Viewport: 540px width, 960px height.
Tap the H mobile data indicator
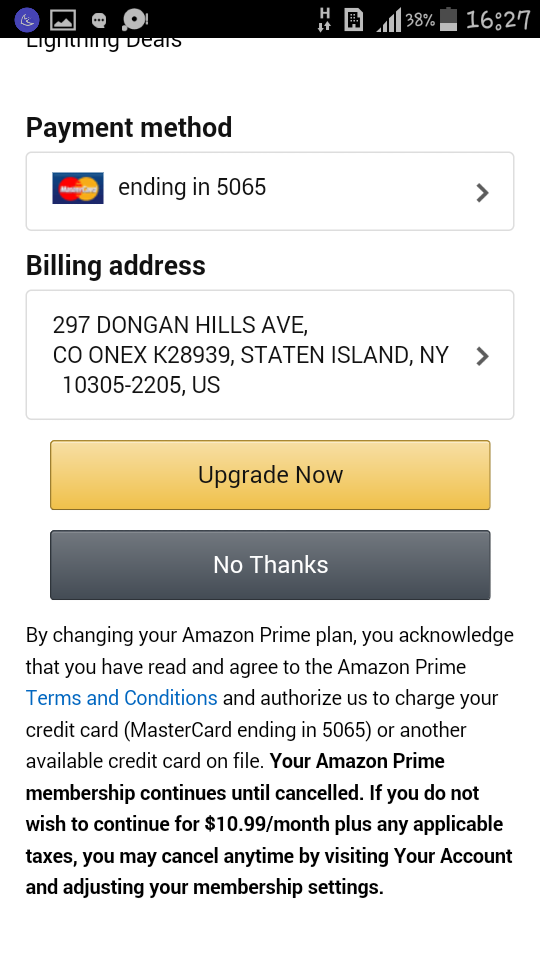coord(324,20)
